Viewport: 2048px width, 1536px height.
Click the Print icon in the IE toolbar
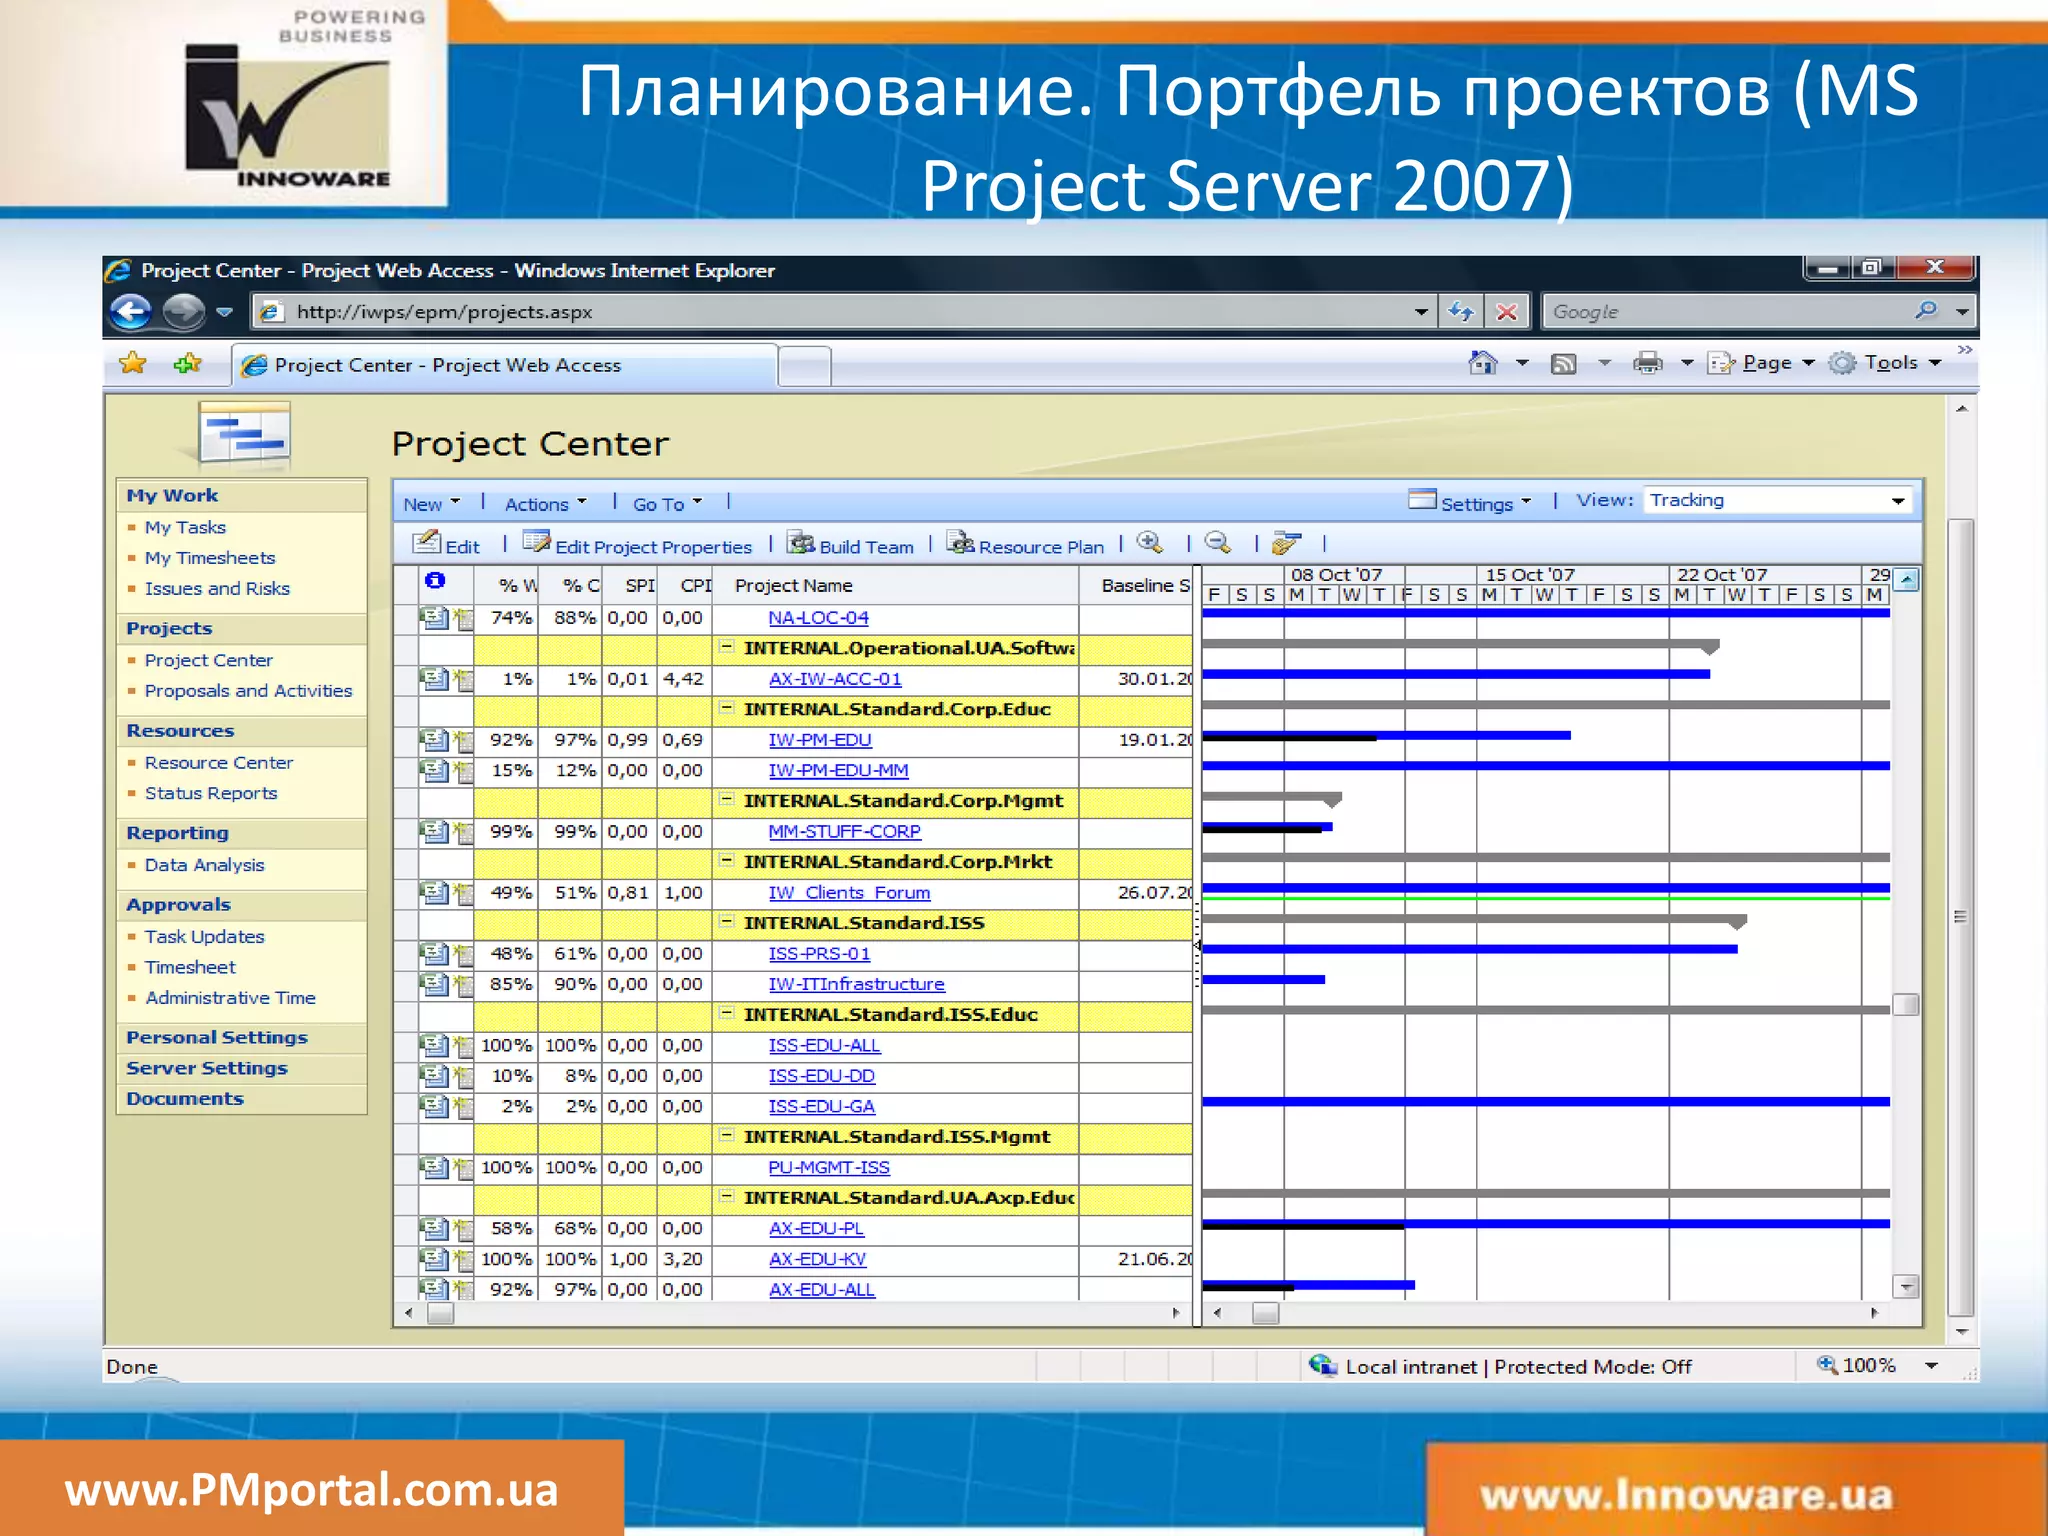pyautogui.click(x=1647, y=363)
